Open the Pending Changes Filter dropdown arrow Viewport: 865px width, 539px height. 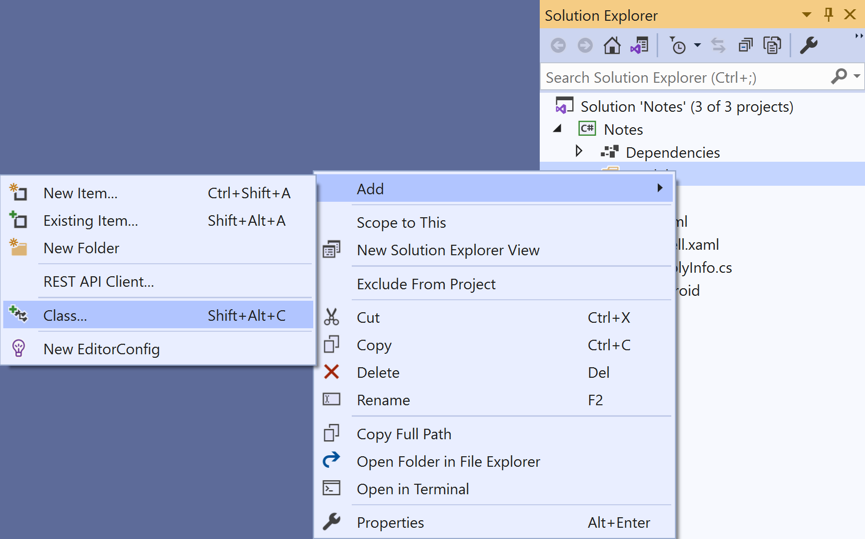tap(697, 45)
